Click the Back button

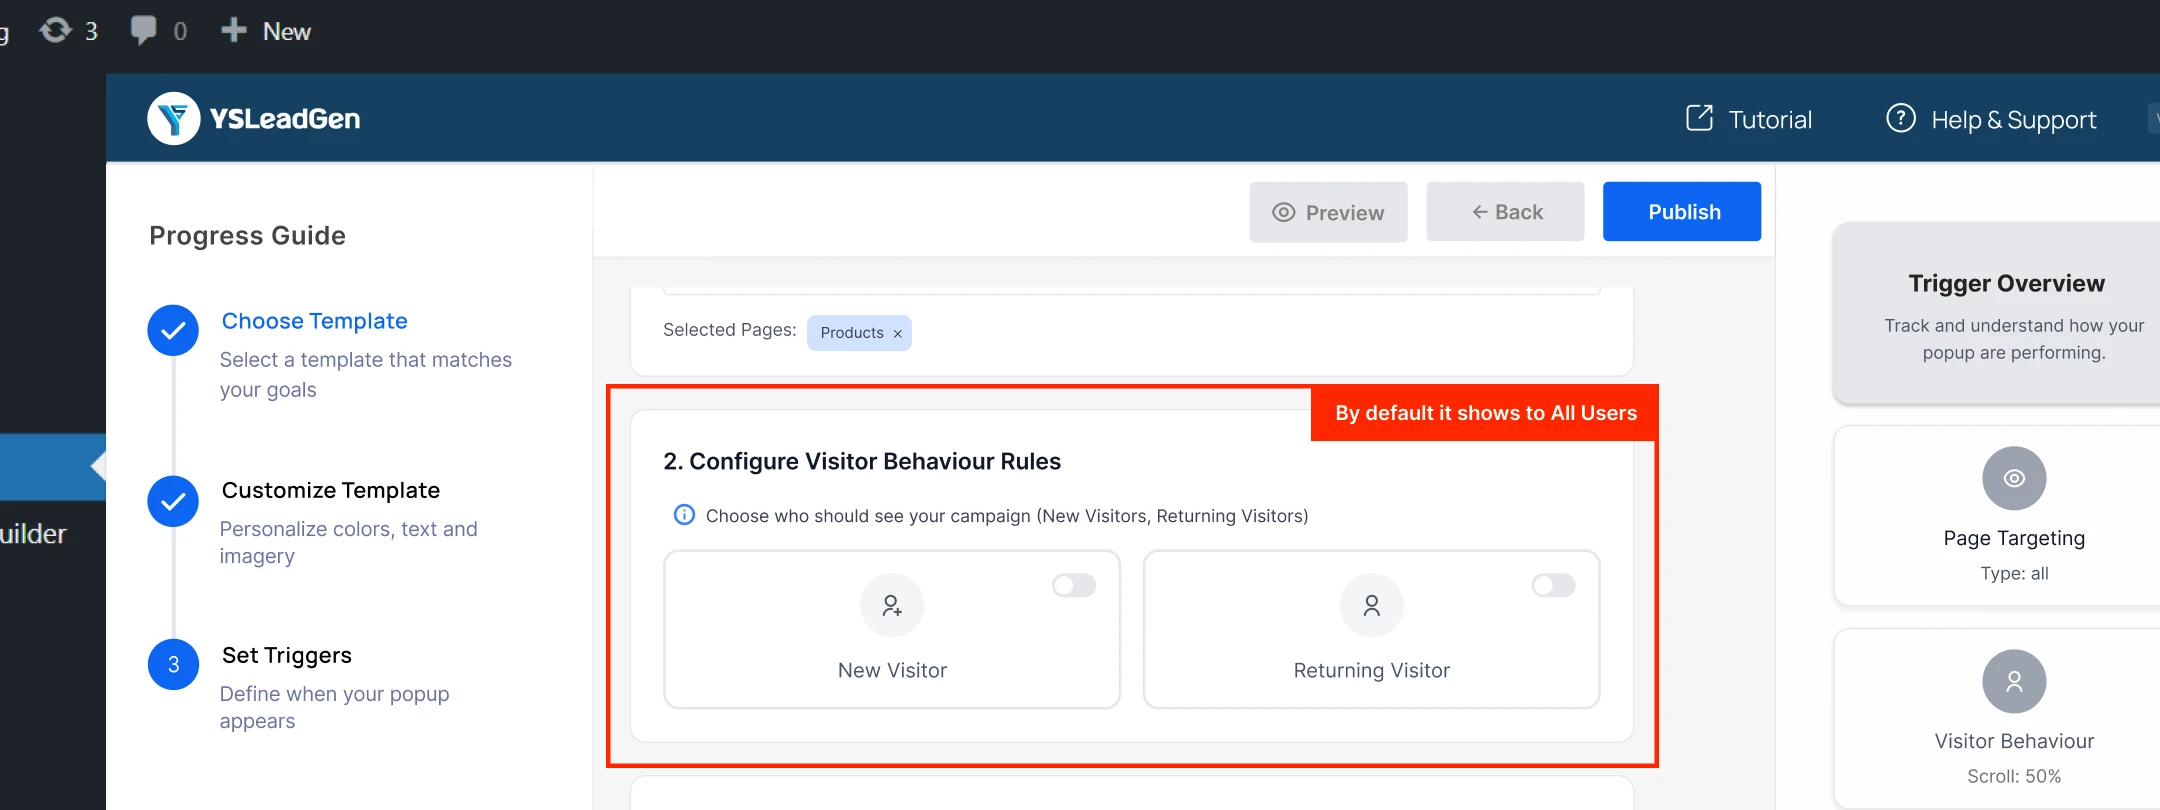(1505, 212)
